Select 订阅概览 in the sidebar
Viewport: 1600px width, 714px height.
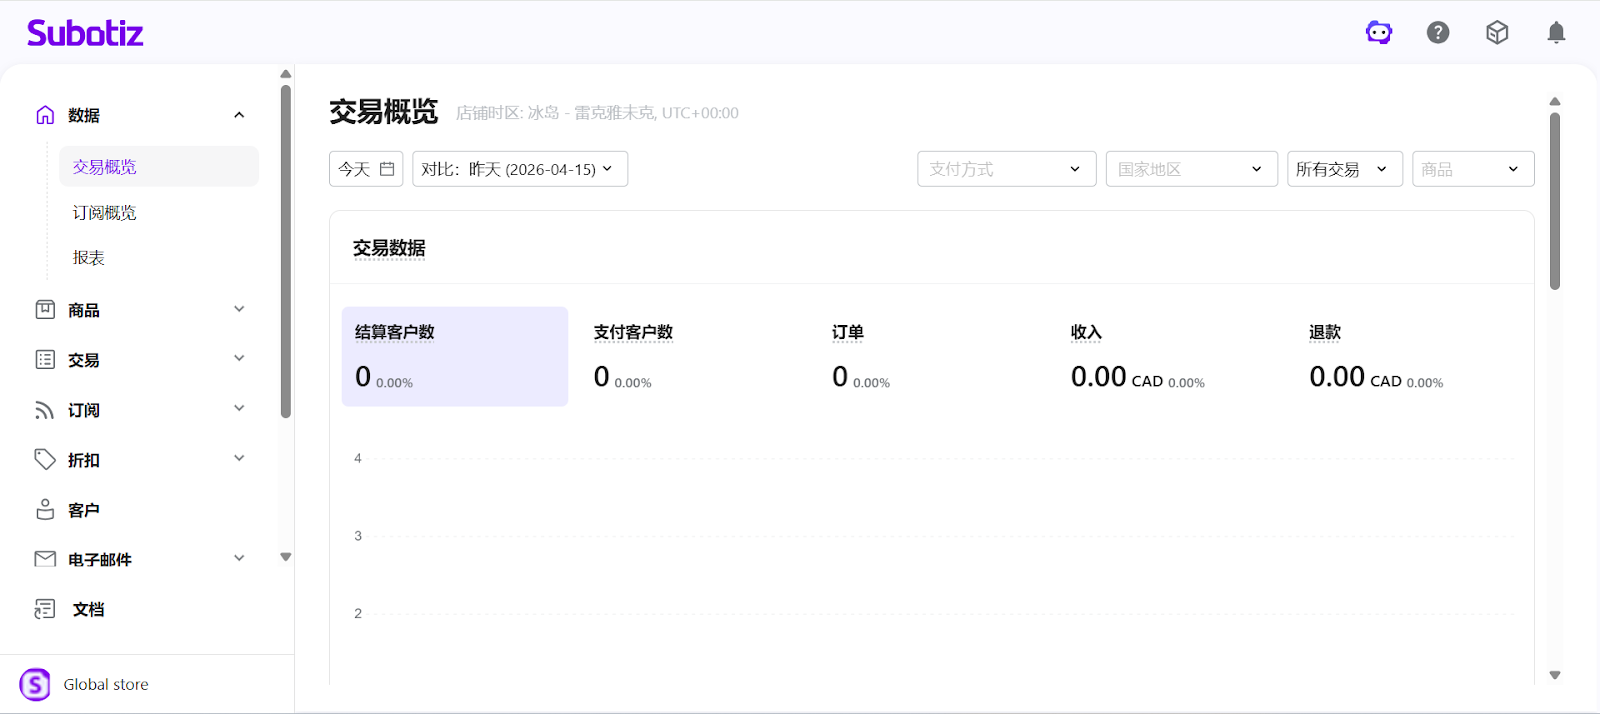click(105, 213)
